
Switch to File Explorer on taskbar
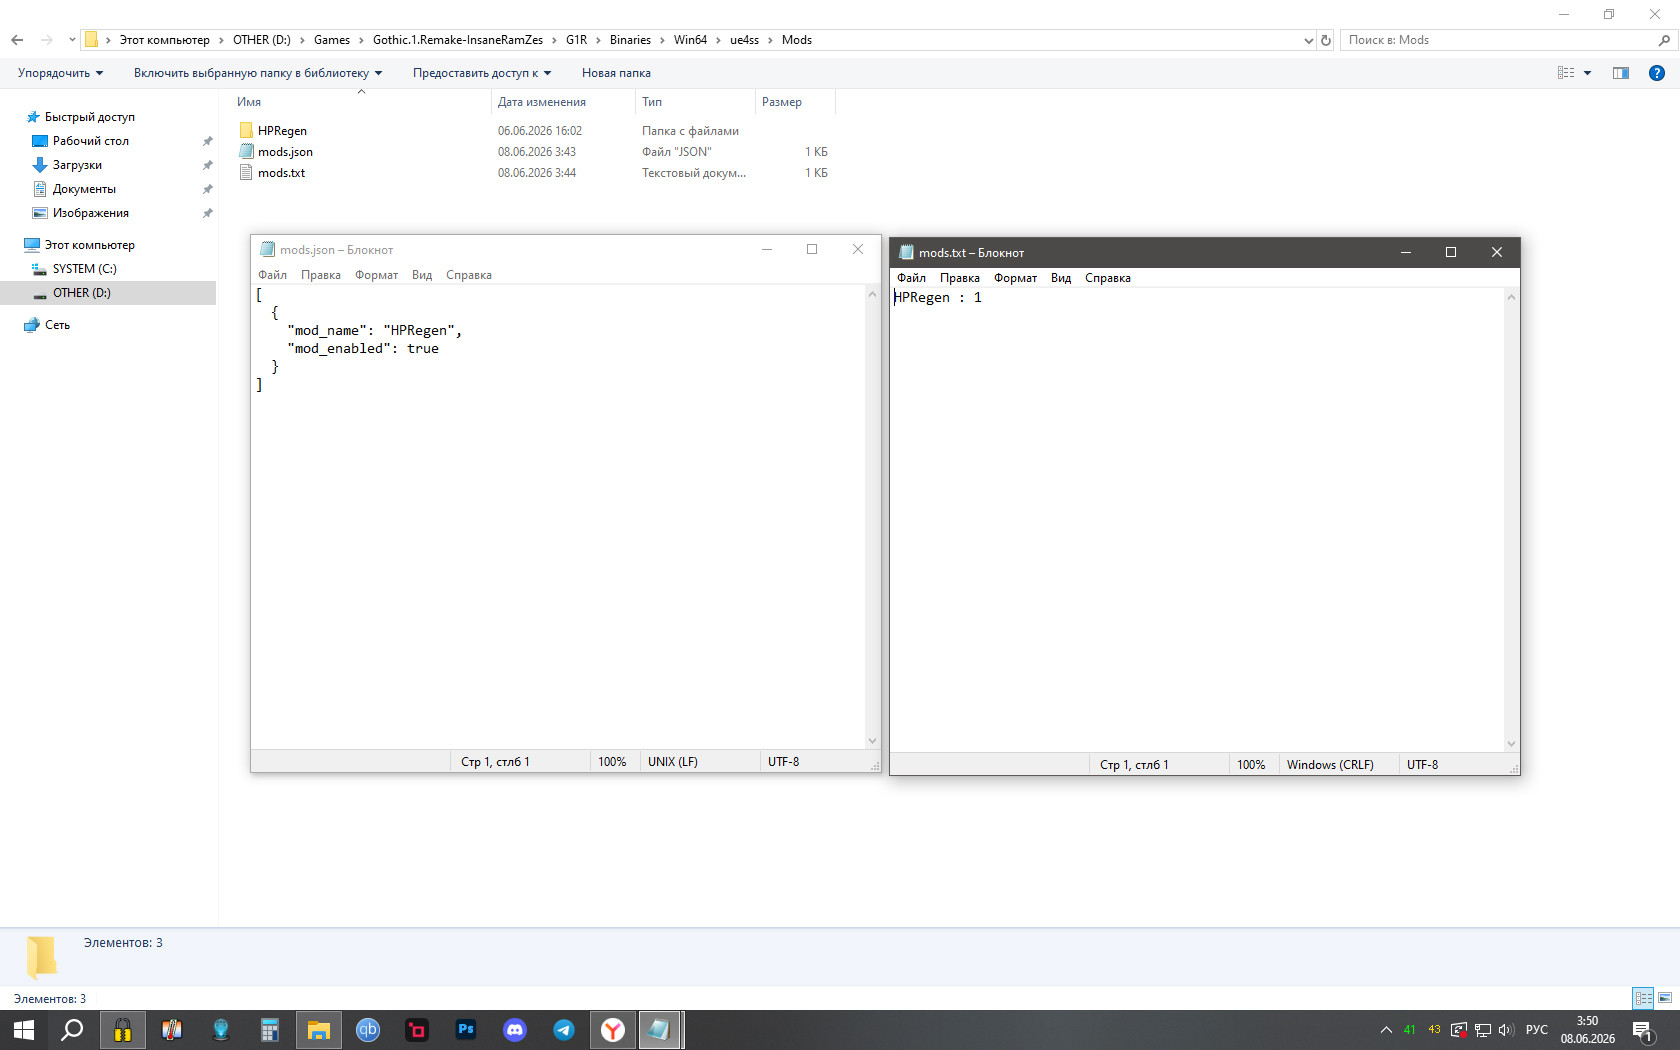[319, 1030]
